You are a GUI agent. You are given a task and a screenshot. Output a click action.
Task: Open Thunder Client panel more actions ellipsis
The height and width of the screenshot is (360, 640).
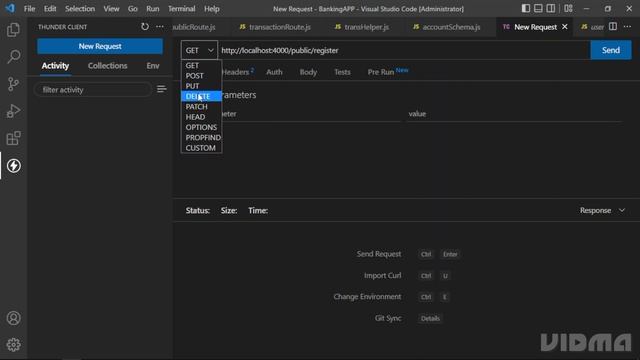[x=160, y=27]
